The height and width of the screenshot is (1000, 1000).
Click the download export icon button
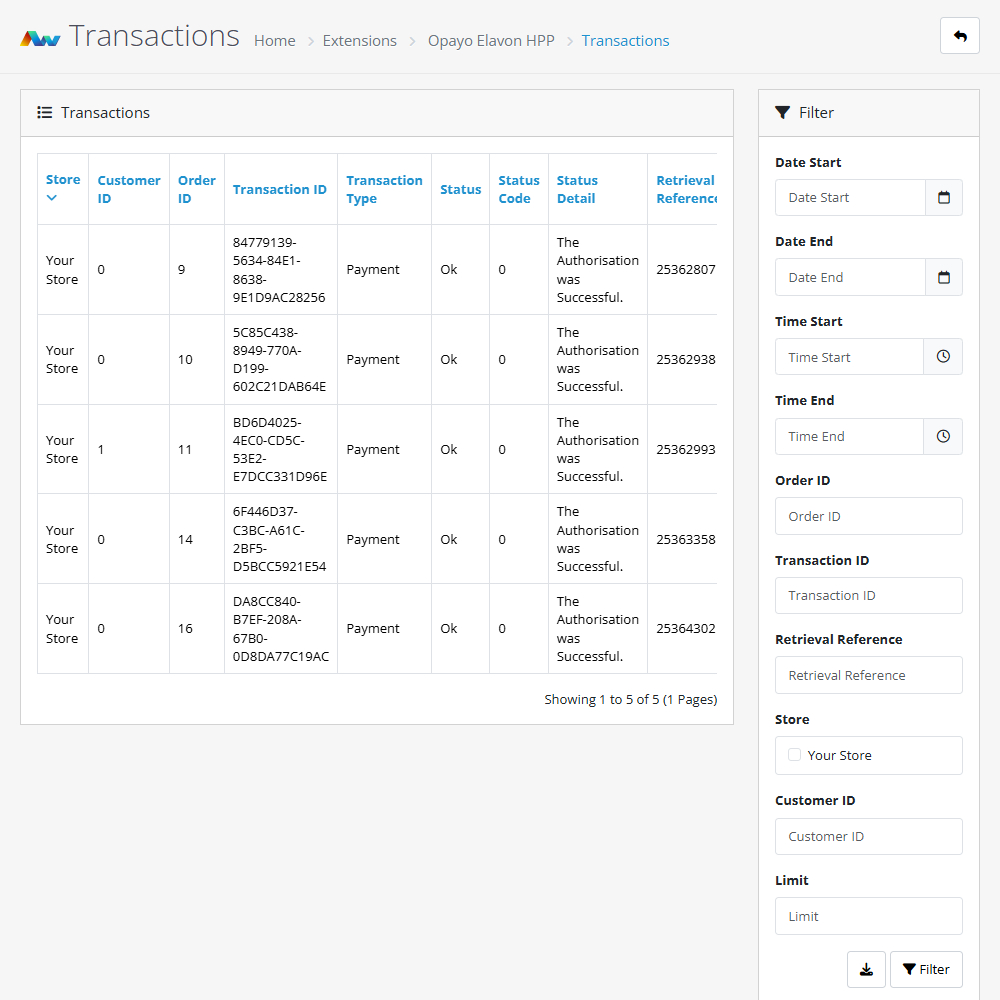tap(866, 969)
